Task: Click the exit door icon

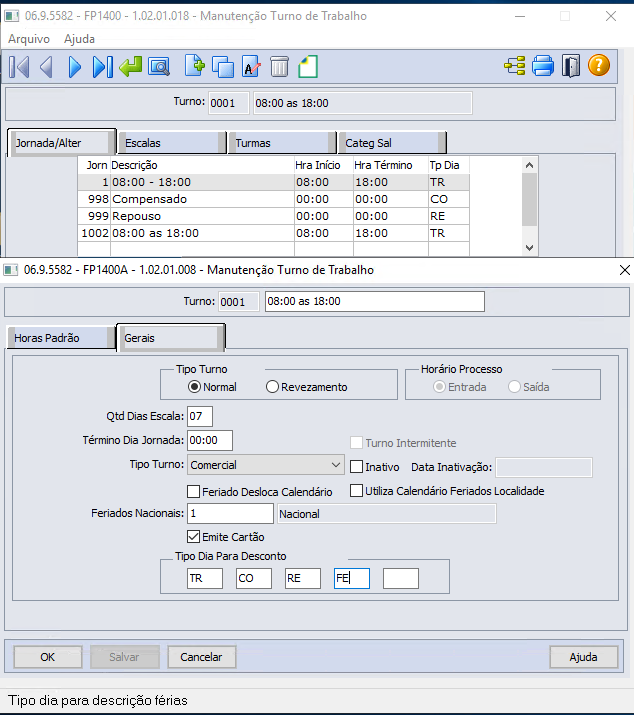Action: point(571,66)
